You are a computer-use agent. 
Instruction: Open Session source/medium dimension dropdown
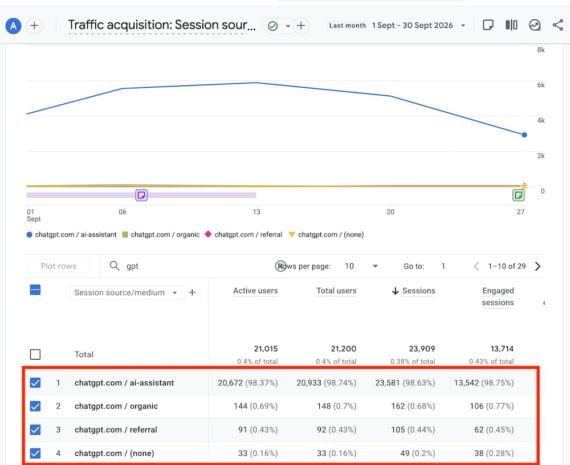coord(126,293)
